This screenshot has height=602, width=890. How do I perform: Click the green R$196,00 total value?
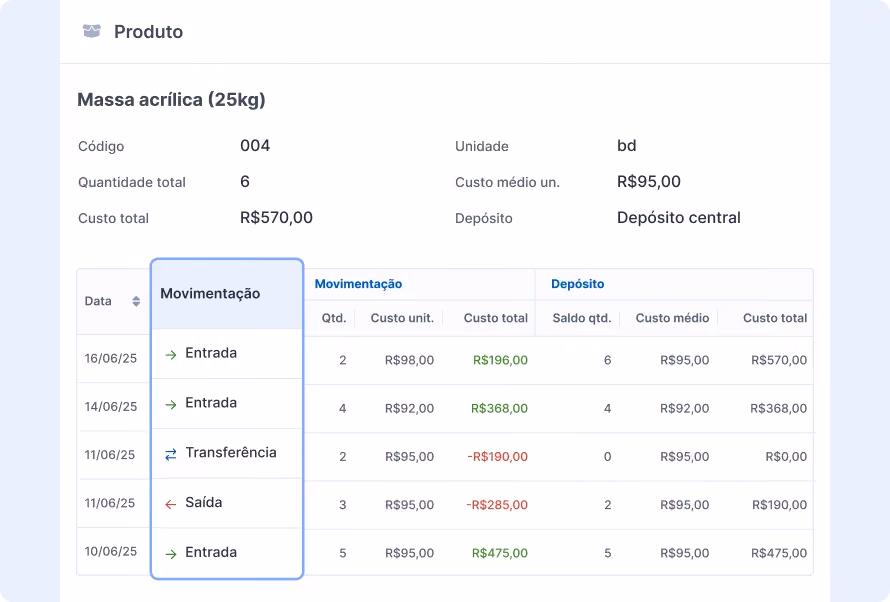click(x=500, y=360)
